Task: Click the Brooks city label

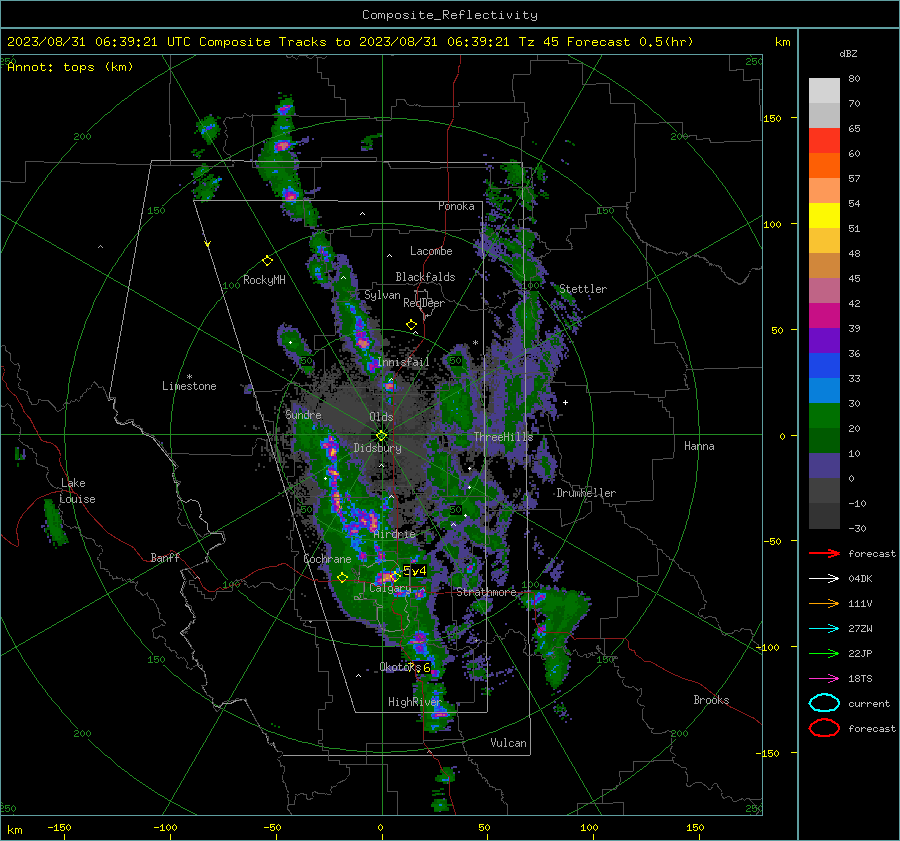Action: [x=711, y=700]
